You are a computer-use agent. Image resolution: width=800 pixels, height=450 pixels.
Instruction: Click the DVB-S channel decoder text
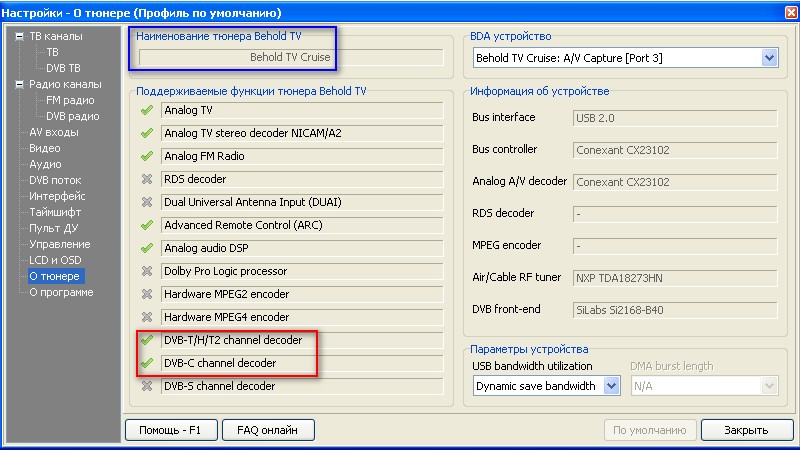point(219,386)
